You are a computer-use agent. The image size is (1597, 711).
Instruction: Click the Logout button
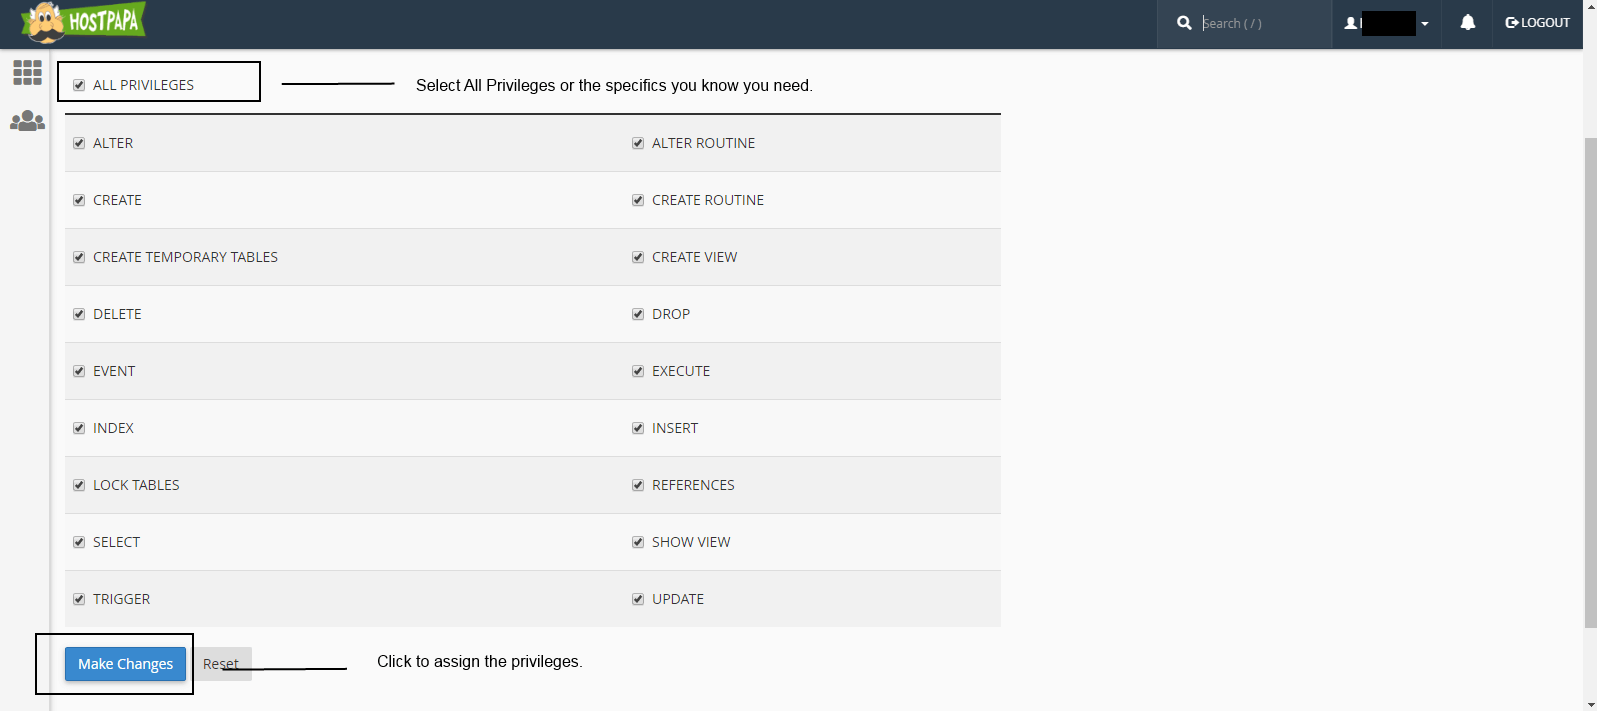[x=1537, y=22]
